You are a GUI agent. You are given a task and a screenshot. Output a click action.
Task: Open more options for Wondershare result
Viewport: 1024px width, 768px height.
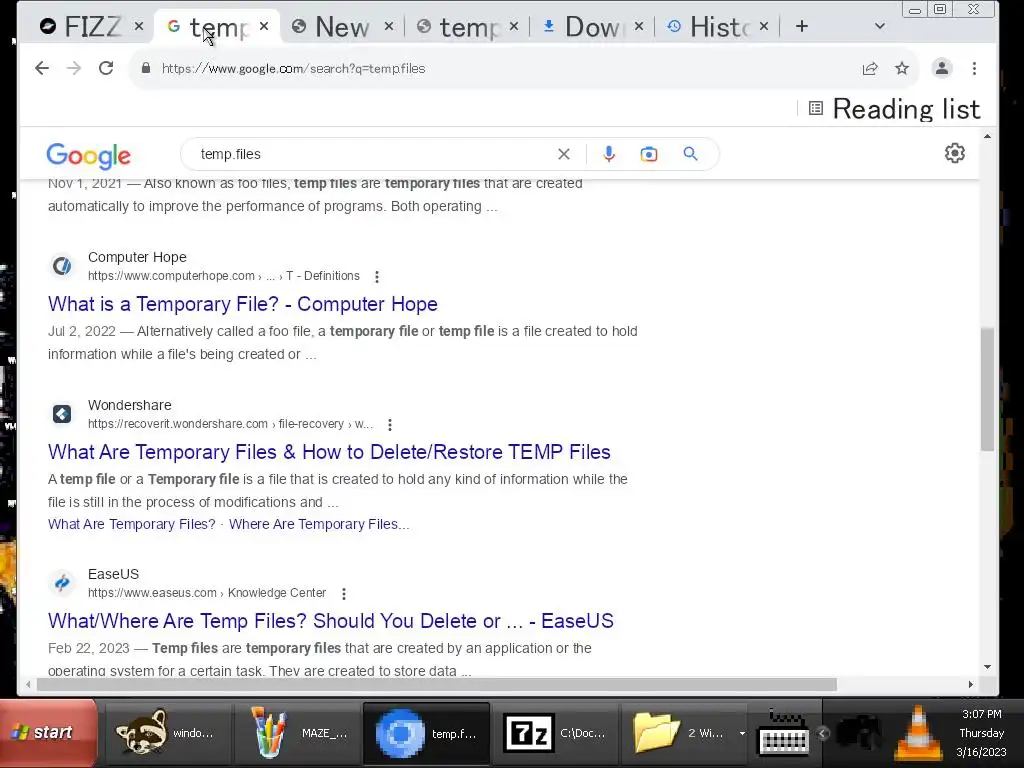390,424
